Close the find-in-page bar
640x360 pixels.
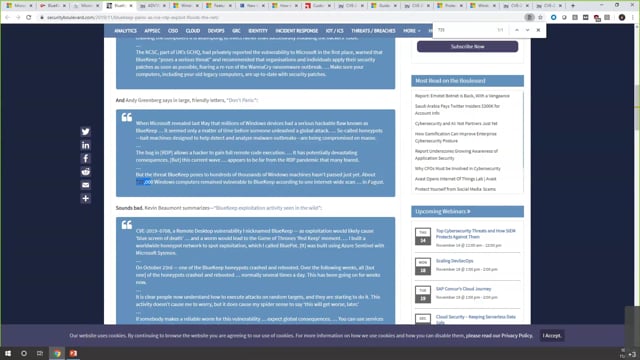click(538, 30)
